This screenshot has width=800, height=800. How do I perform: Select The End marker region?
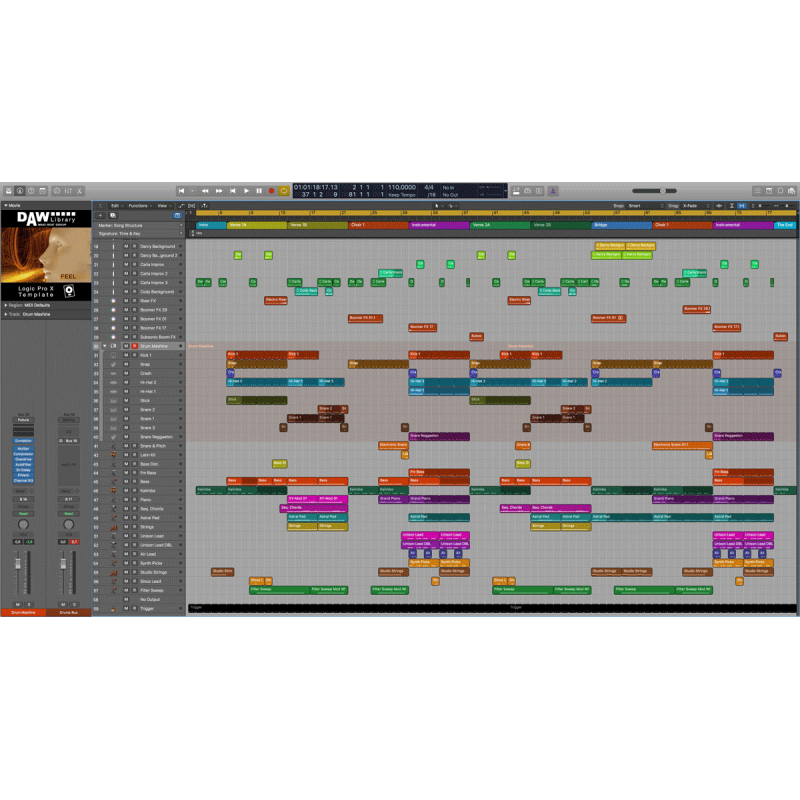pyautogui.click(x=785, y=225)
